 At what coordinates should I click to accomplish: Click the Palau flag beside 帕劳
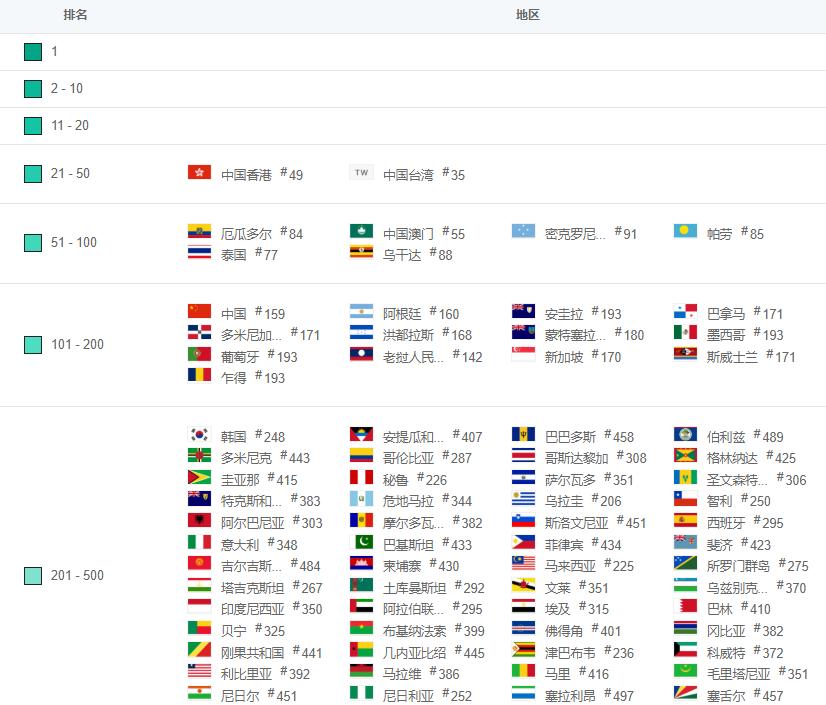[685, 231]
